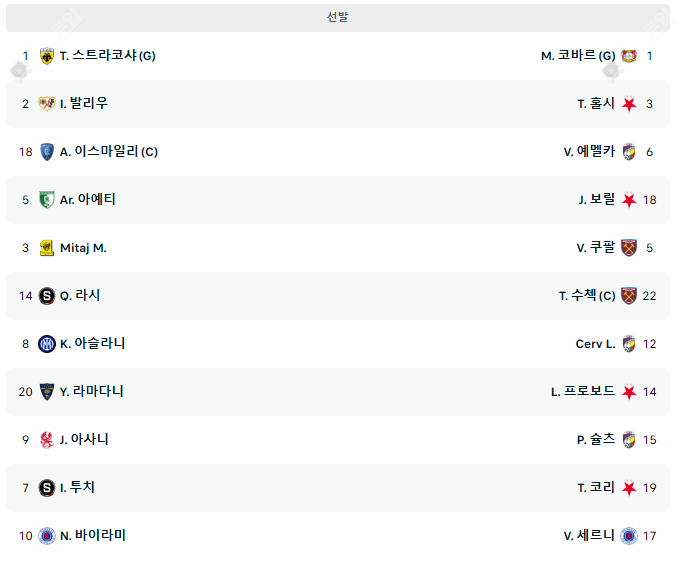Click the West Ham crest beside V. 쿠팔

(628, 248)
